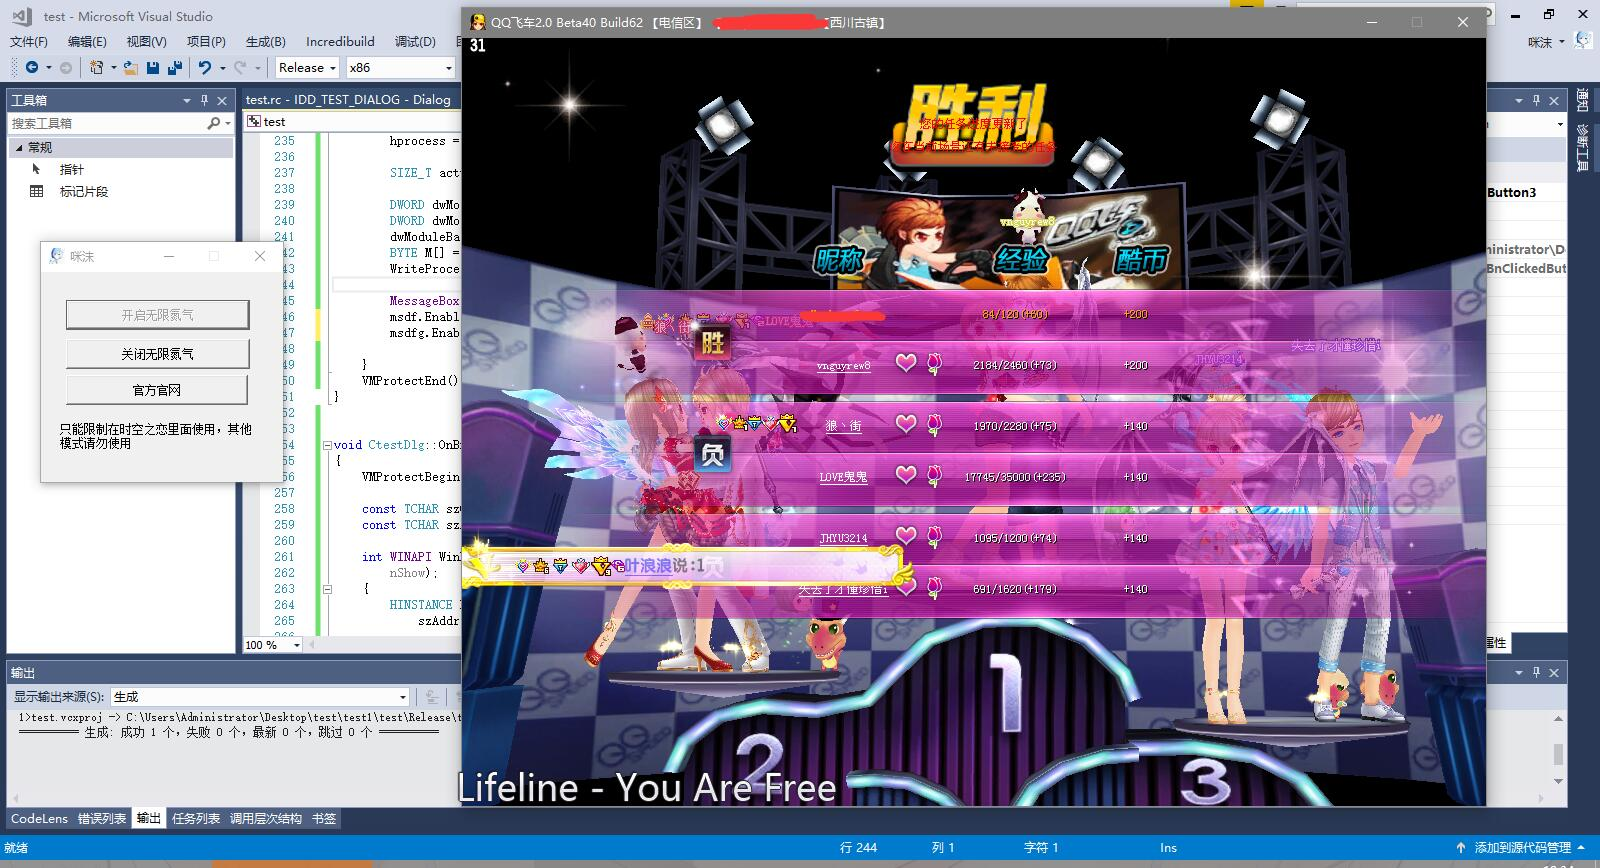Click the greyed navigate forward icon
The width and height of the screenshot is (1600, 868).
point(66,67)
